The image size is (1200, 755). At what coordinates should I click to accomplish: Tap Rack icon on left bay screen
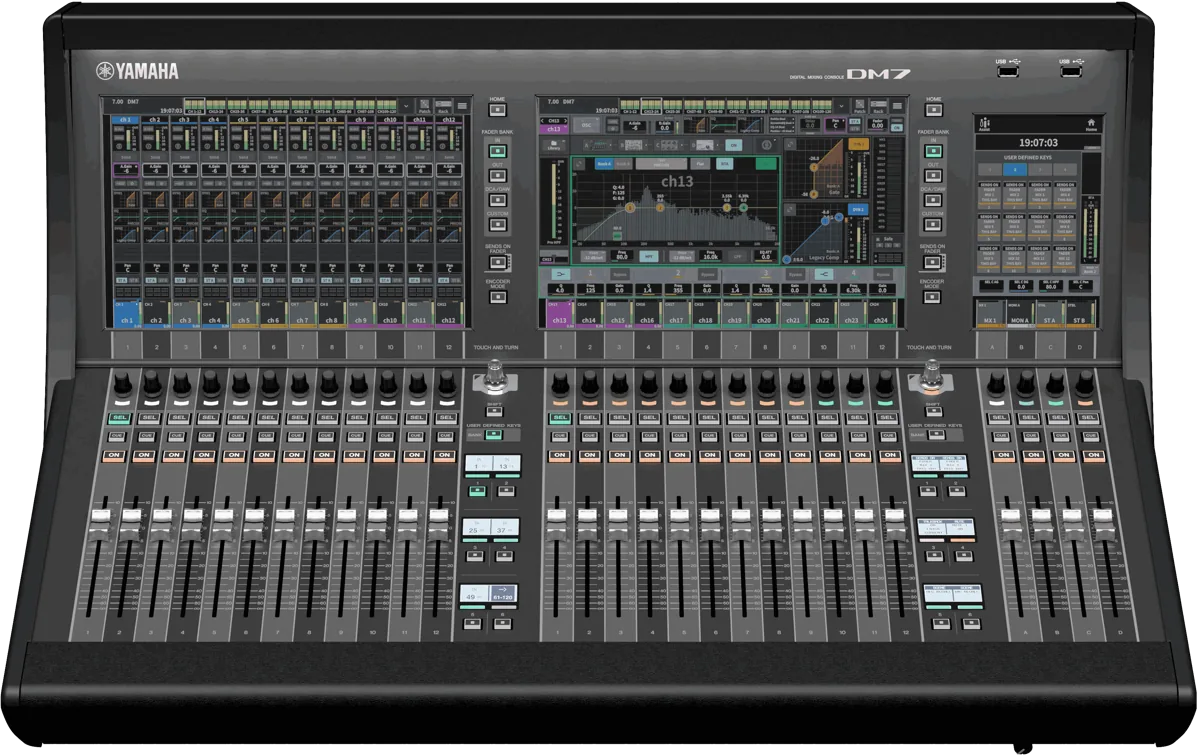point(443,106)
